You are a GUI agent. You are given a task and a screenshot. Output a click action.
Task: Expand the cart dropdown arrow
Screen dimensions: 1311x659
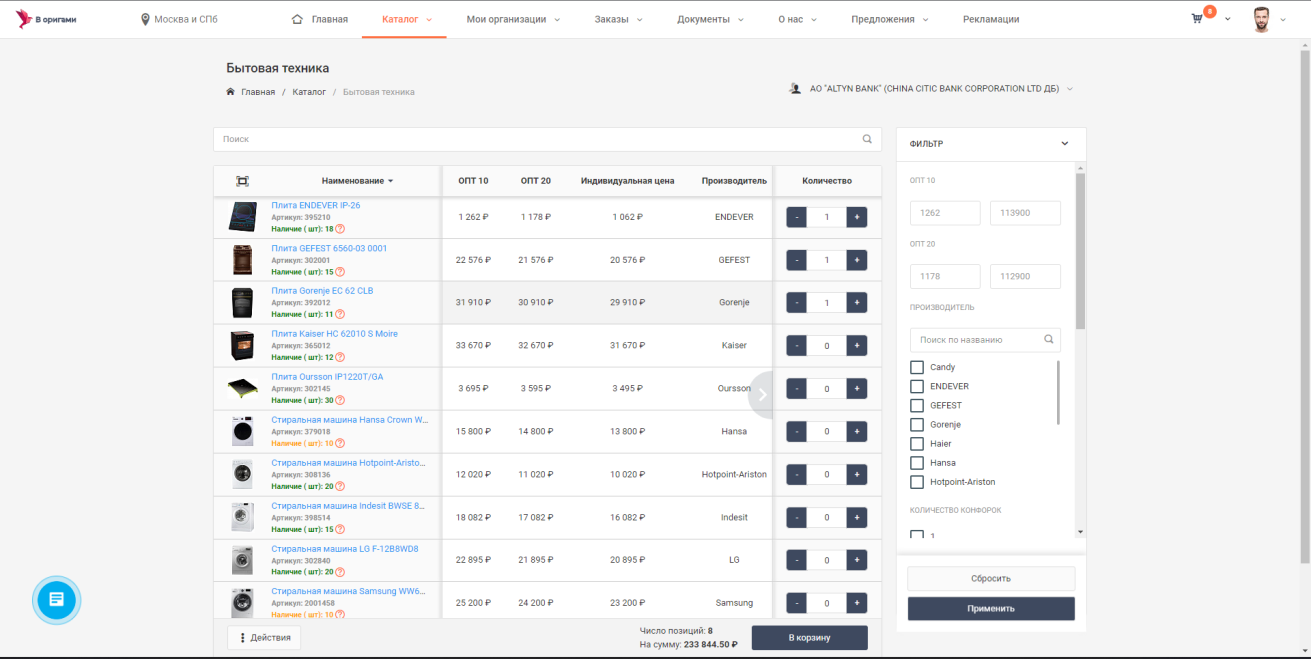tap(1227, 20)
